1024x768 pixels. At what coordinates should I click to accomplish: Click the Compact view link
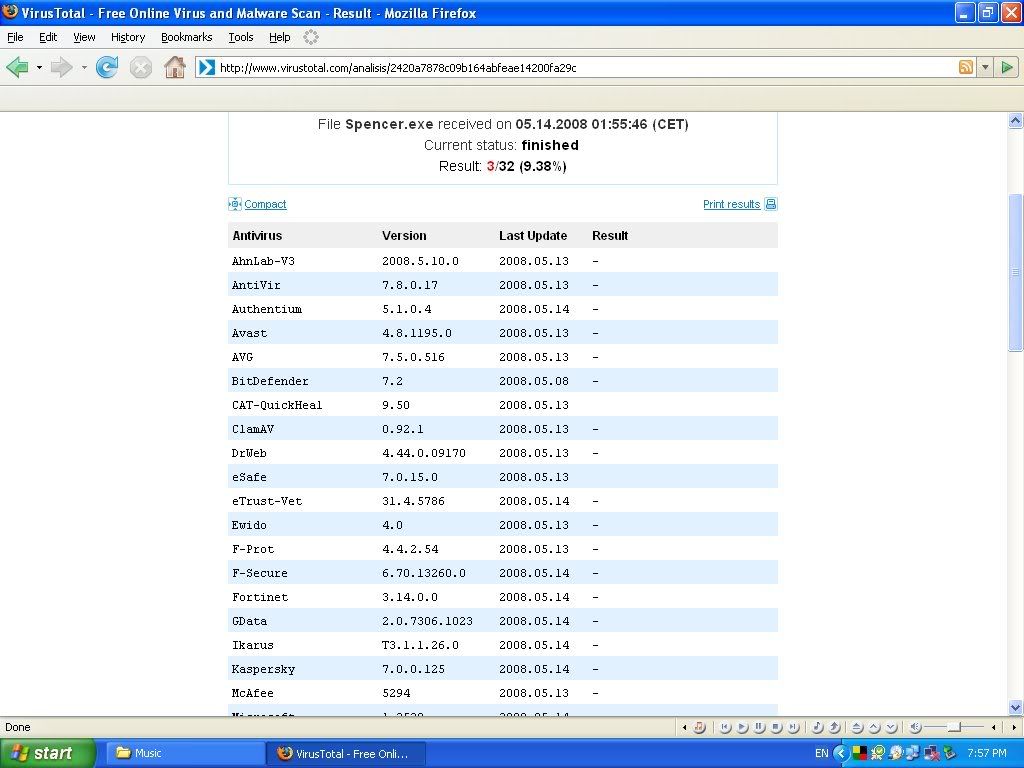tap(265, 204)
